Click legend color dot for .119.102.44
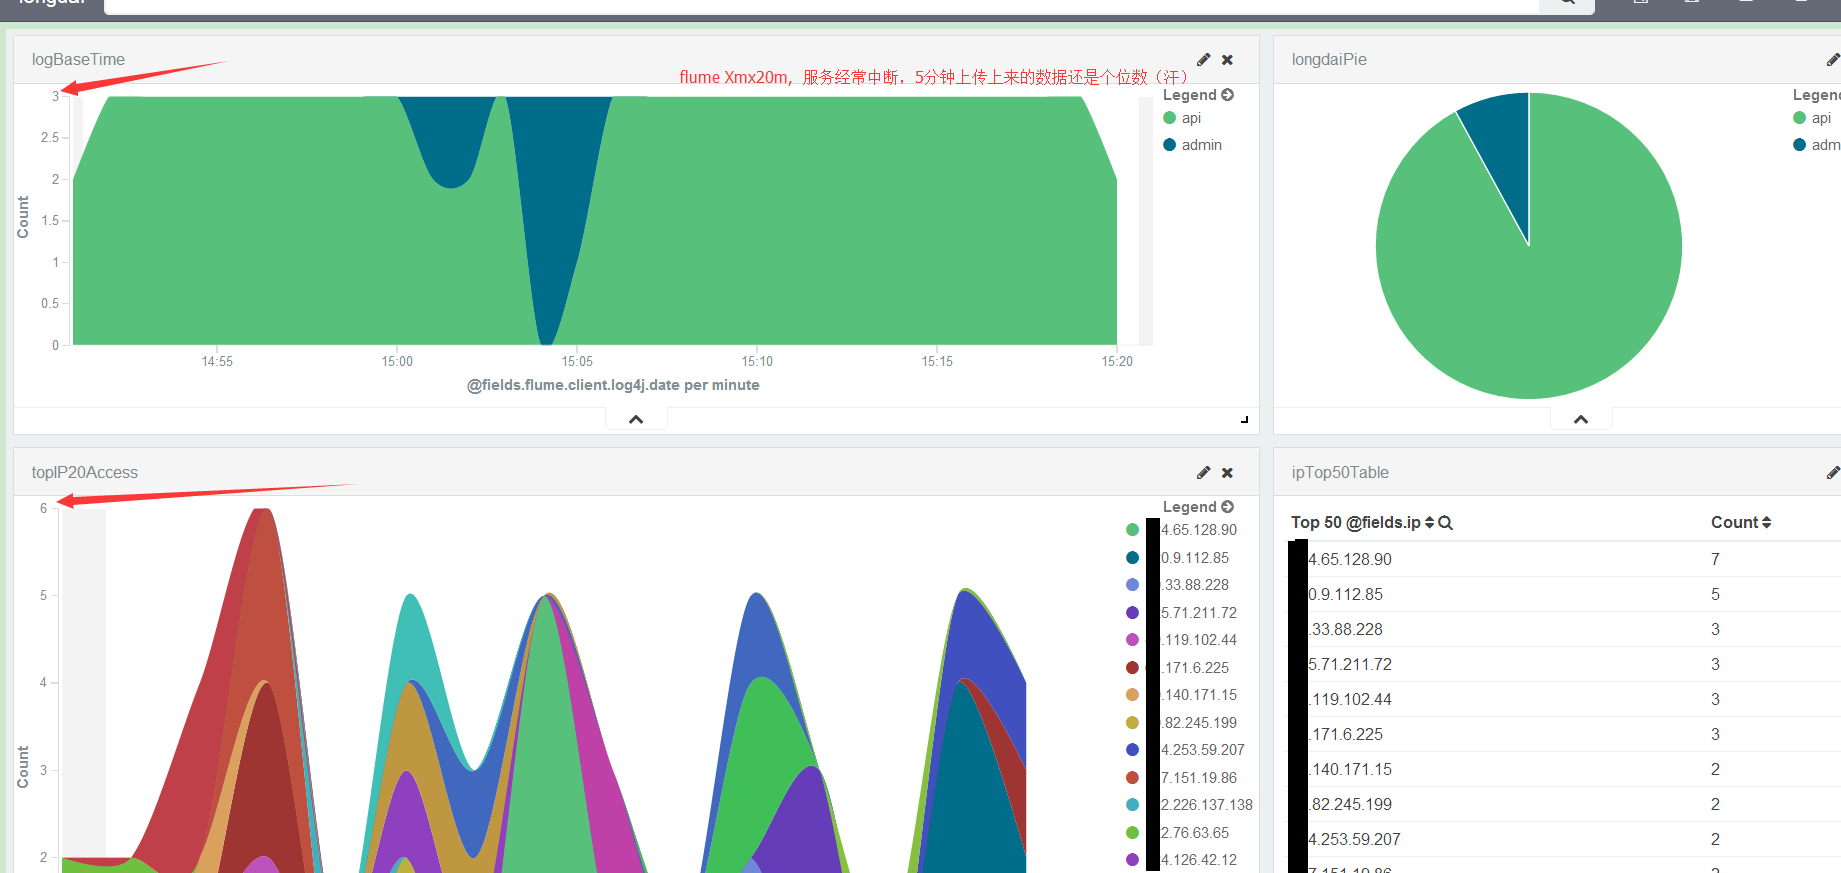The height and width of the screenshot is (873, 1841). pyautogui.click(x=1133, y=640)
